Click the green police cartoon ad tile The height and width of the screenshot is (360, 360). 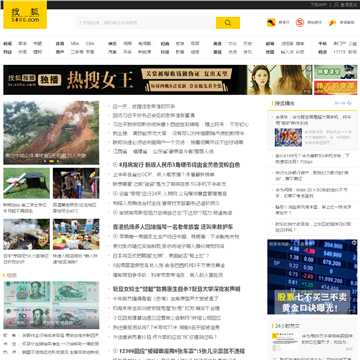pos(336,72)
